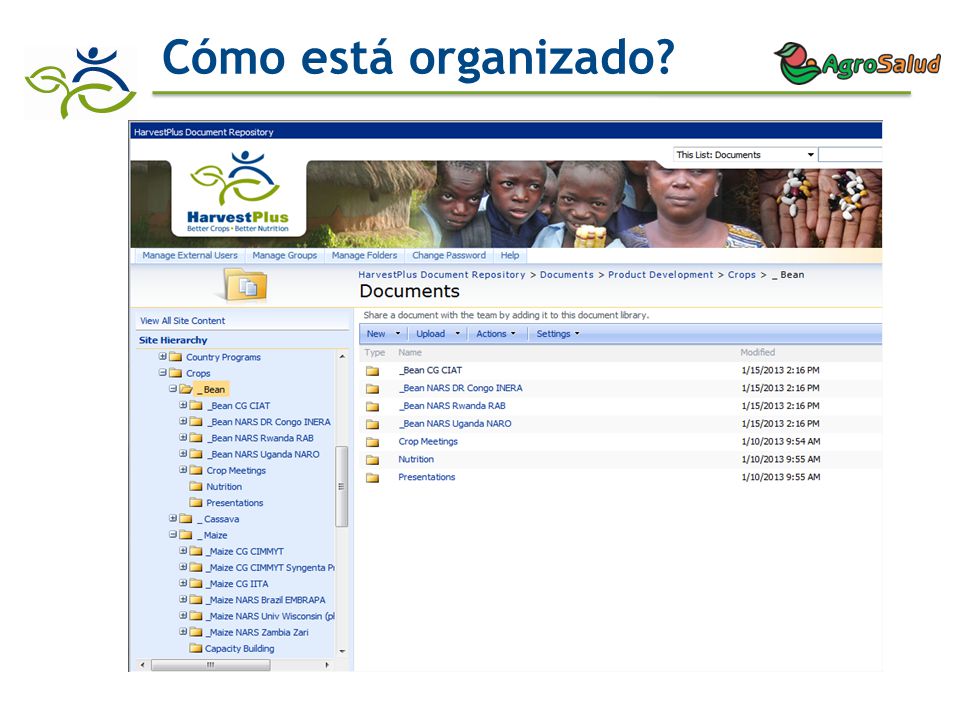960x720 pixels.
Task: Sort by the Type column header
Action: coord(375,353)
